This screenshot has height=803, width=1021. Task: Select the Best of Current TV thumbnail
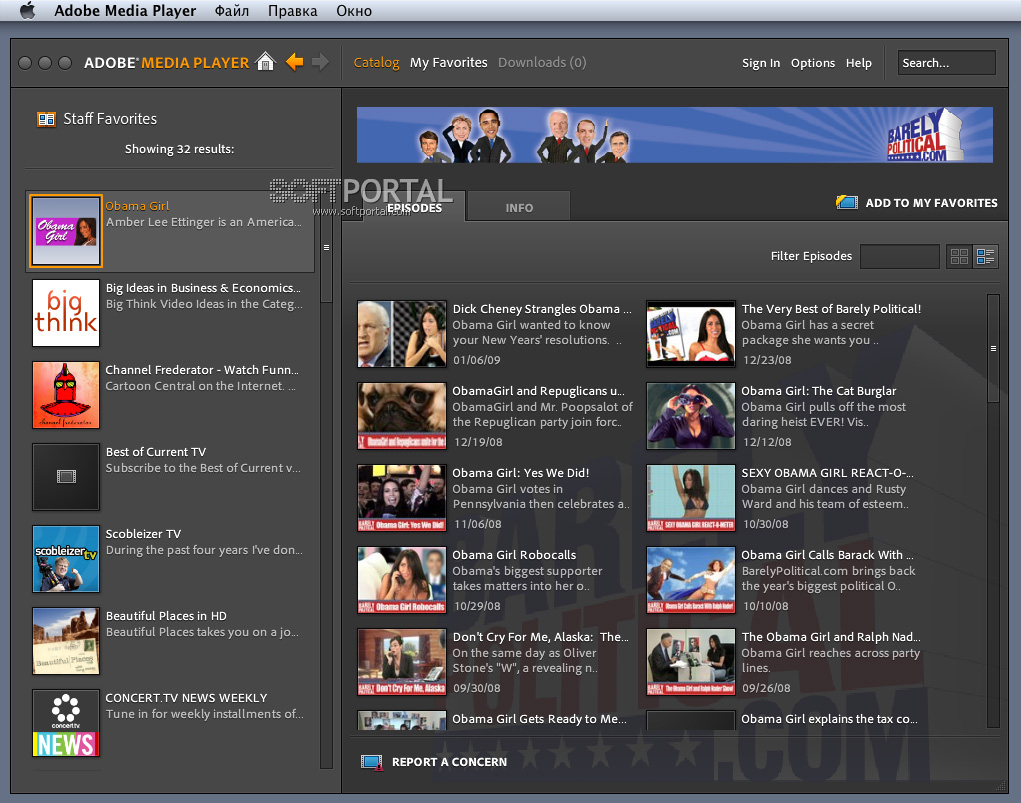[66, 477]
